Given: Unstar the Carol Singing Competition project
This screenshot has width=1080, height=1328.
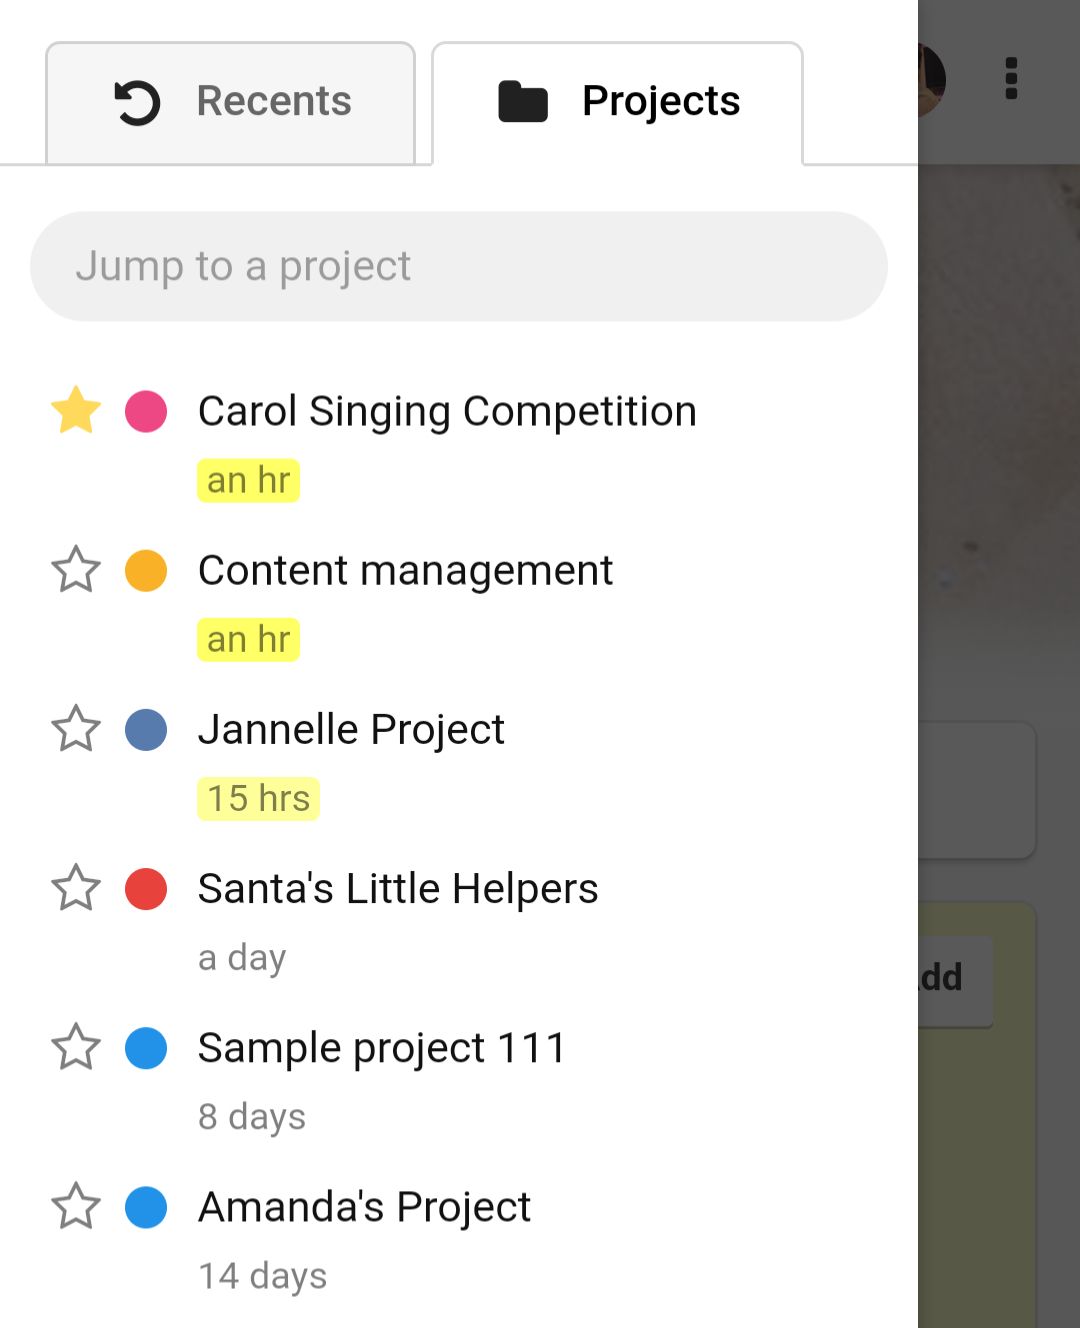Looking at the screenshot, I should coord(76,411).
